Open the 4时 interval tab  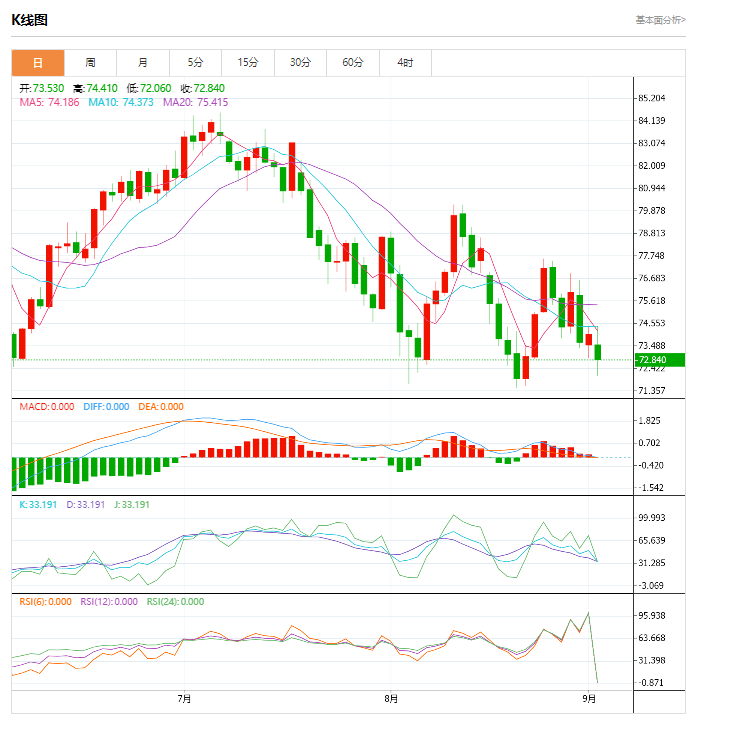pyautogui.click(x=405, y=63)
